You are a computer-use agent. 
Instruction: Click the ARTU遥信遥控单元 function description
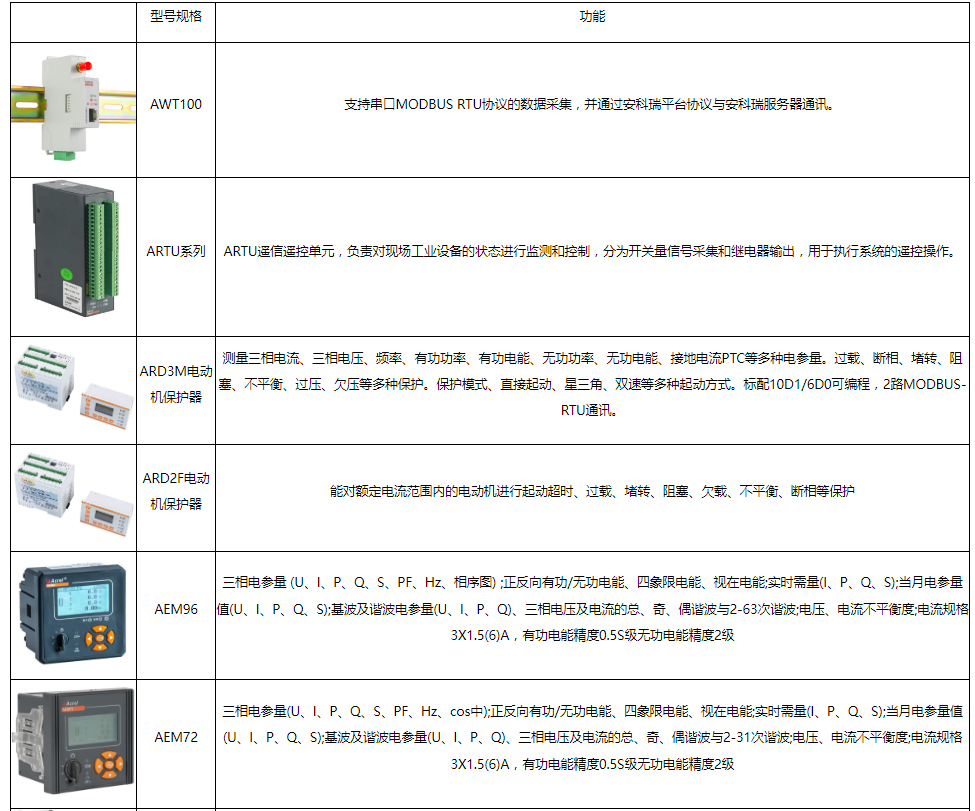[x=592, y=251]
